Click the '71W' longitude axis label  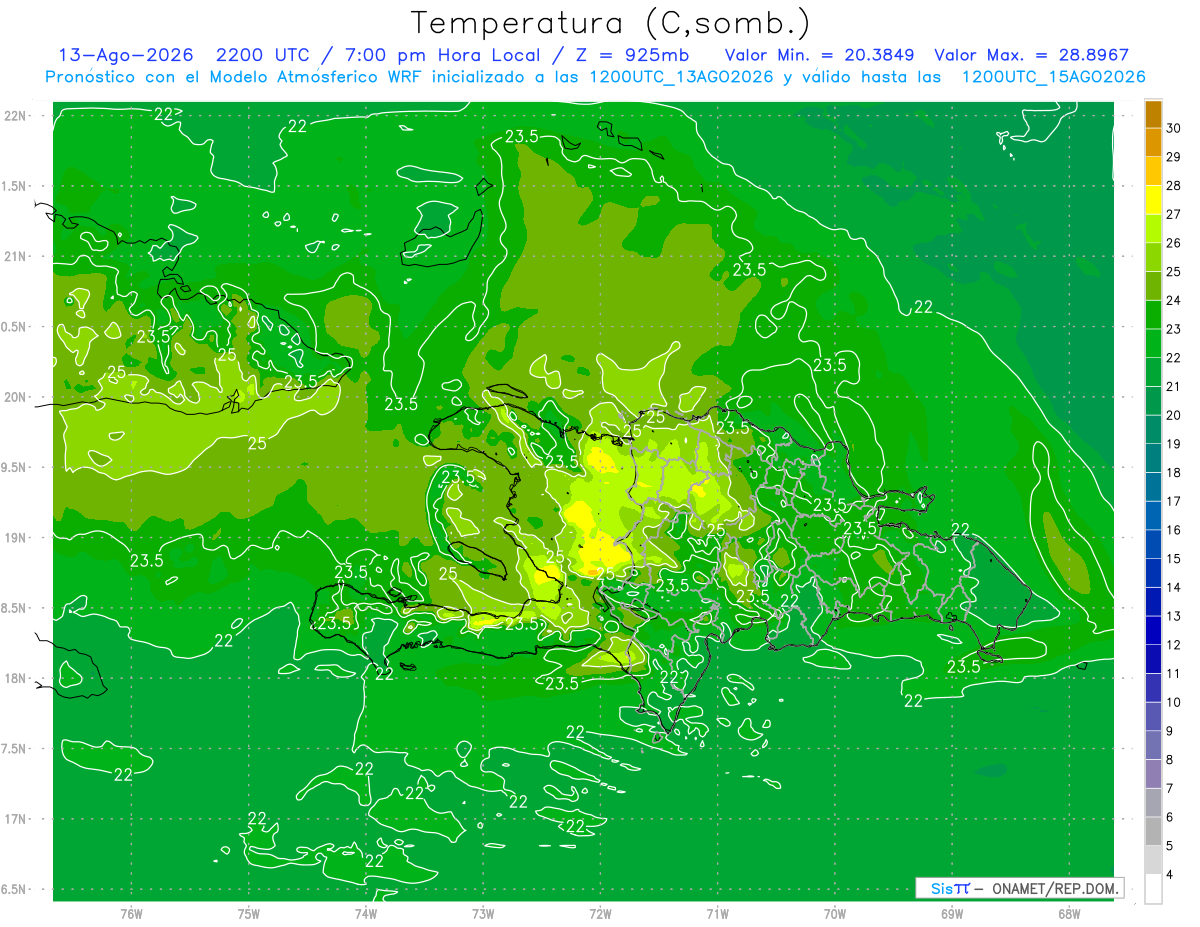coord(717,914)
